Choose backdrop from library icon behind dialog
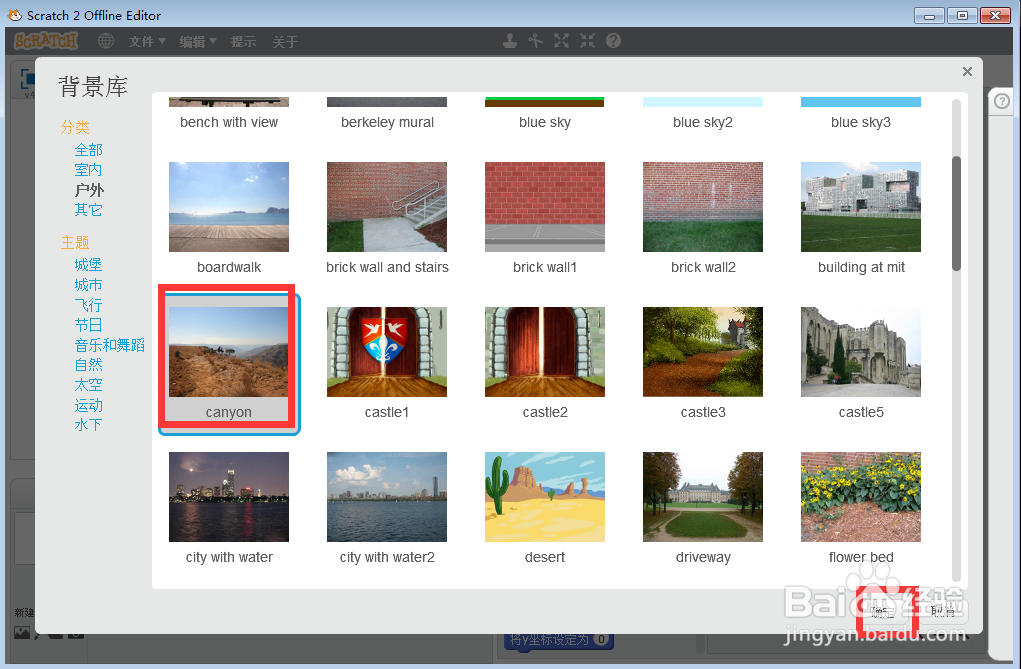Image resolution: width=1021 pixels, height=669 pixels. click(x=21, y=633)
